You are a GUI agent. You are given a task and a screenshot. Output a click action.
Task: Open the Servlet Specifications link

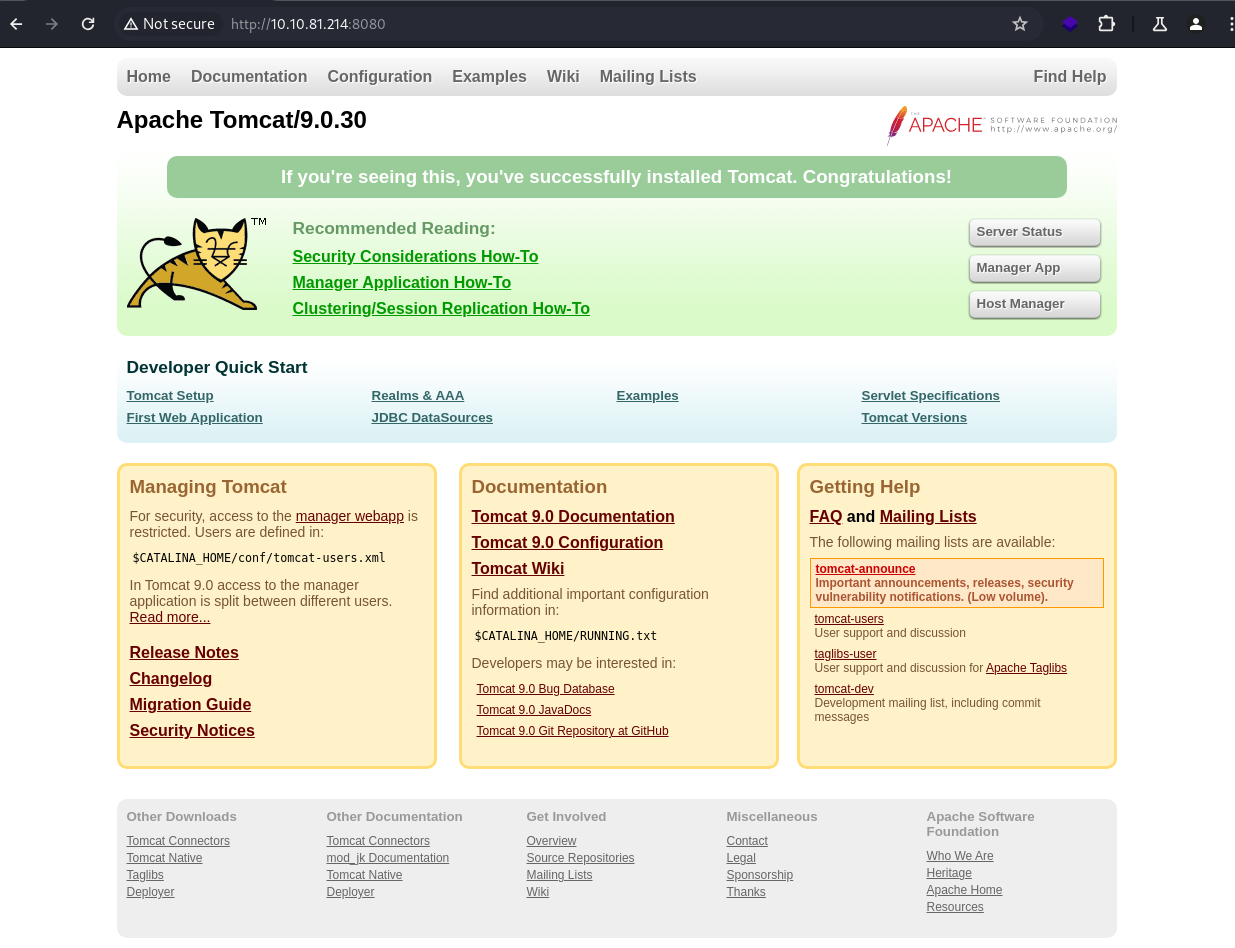coord(931,396)
